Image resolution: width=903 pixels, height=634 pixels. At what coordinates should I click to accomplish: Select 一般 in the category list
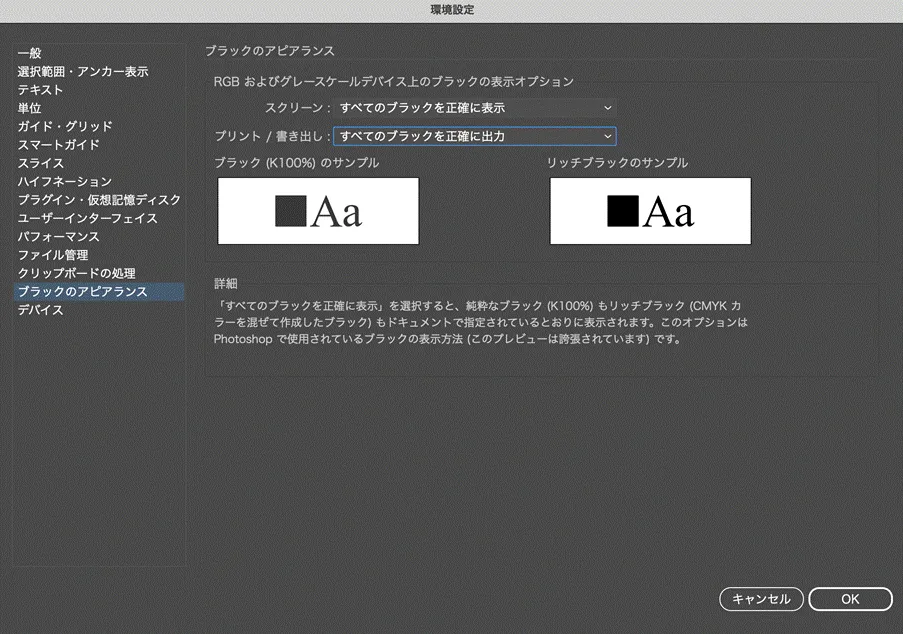click(x=29, y=53)
